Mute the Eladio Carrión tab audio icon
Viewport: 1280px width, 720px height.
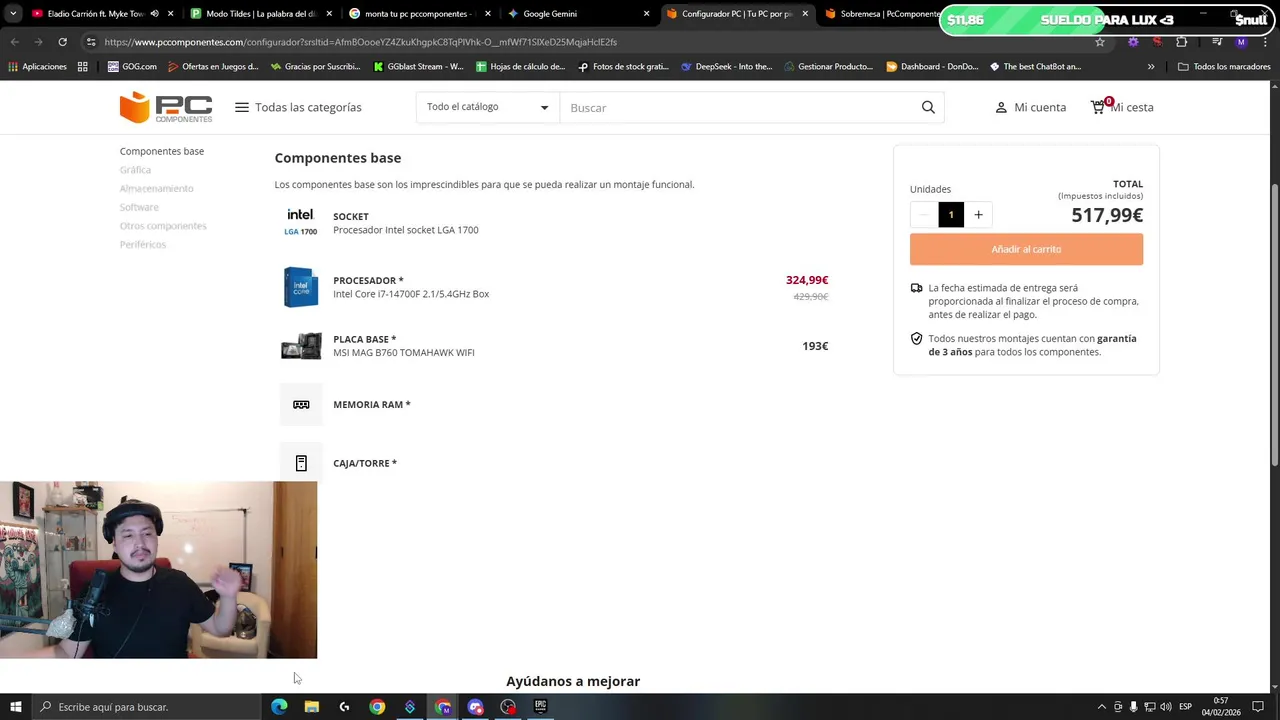(154, 14)
